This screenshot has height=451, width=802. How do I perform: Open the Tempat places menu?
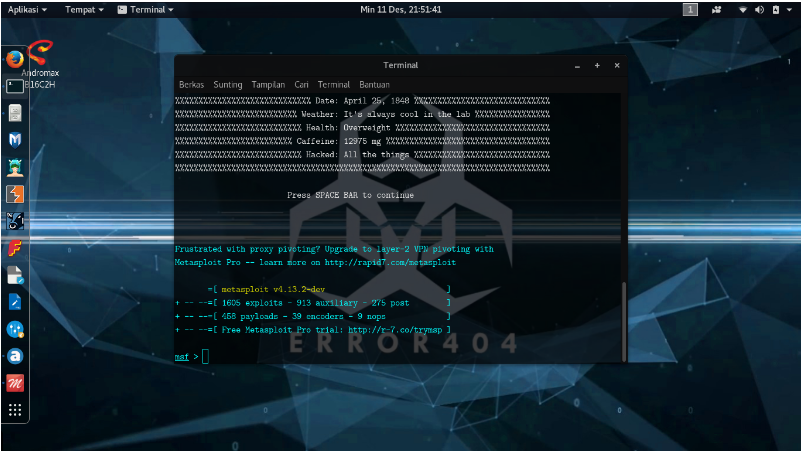click(84, 10)
